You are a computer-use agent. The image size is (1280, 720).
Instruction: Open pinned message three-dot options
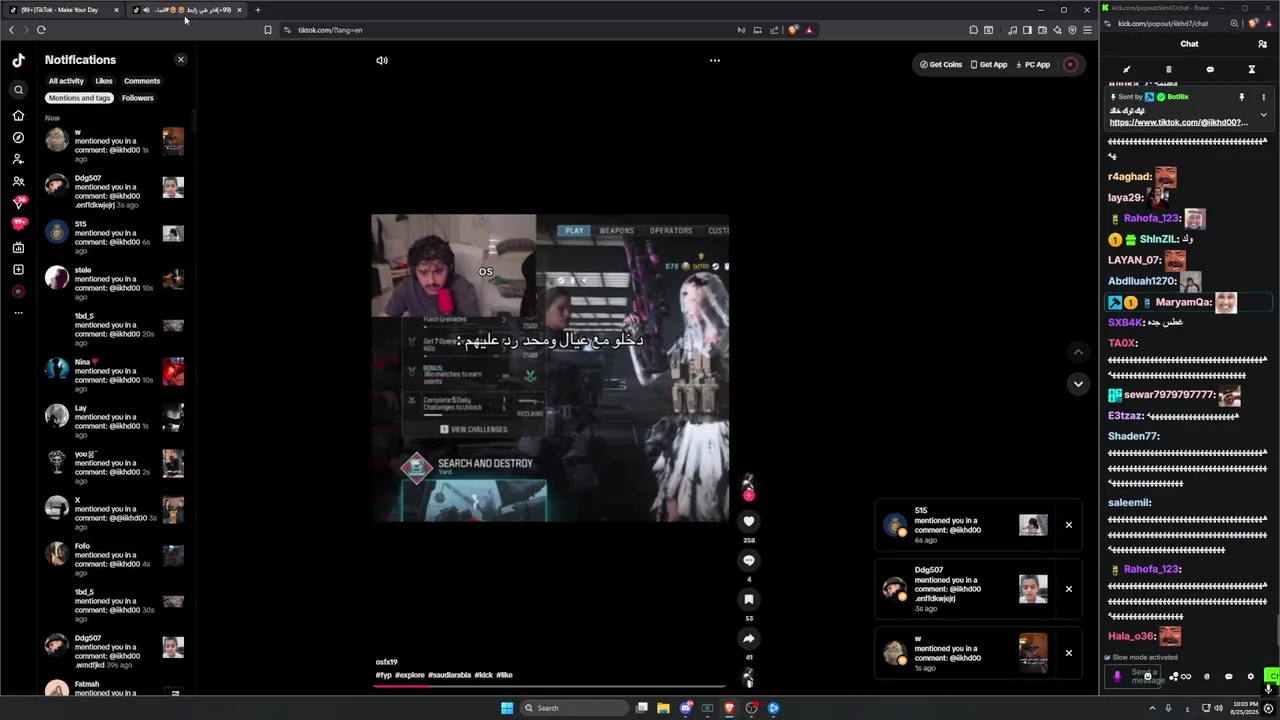click(1263, 97)
